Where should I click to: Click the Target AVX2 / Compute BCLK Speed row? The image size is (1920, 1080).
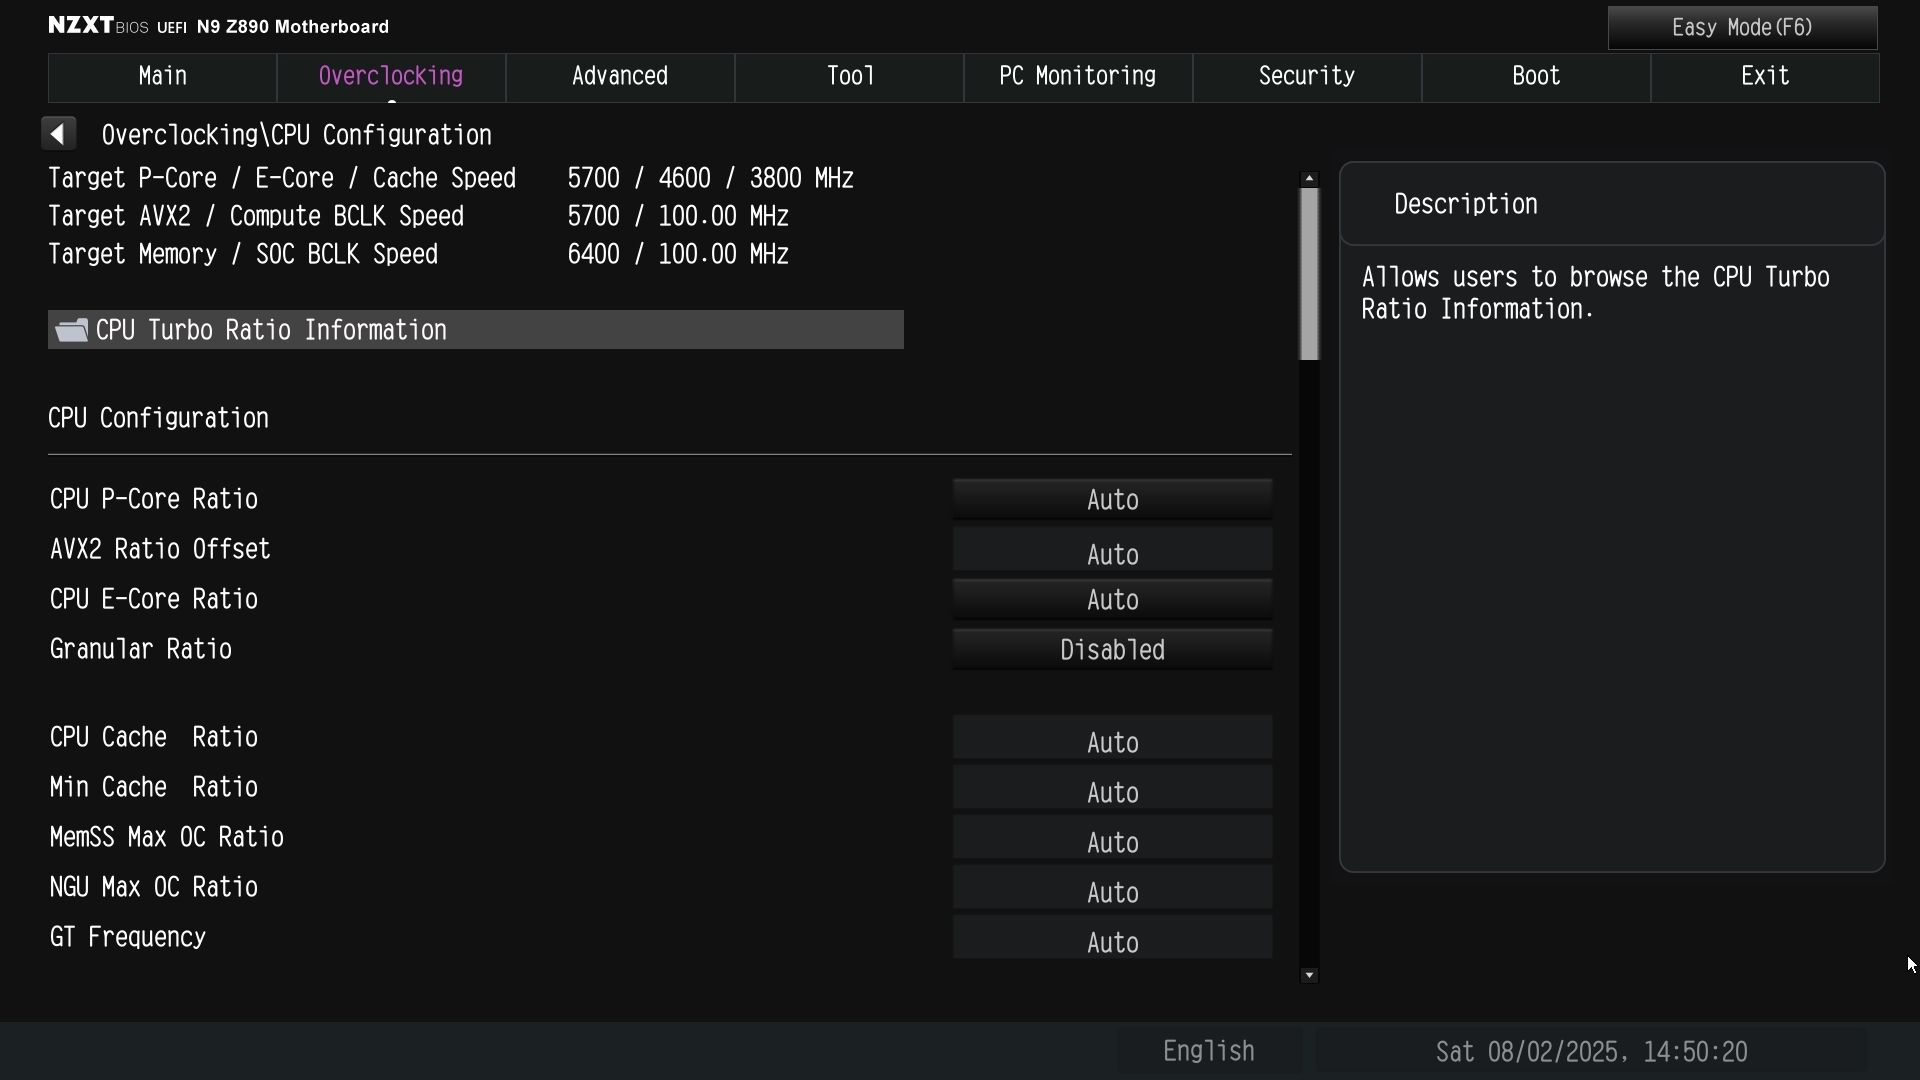pos(419,216)
